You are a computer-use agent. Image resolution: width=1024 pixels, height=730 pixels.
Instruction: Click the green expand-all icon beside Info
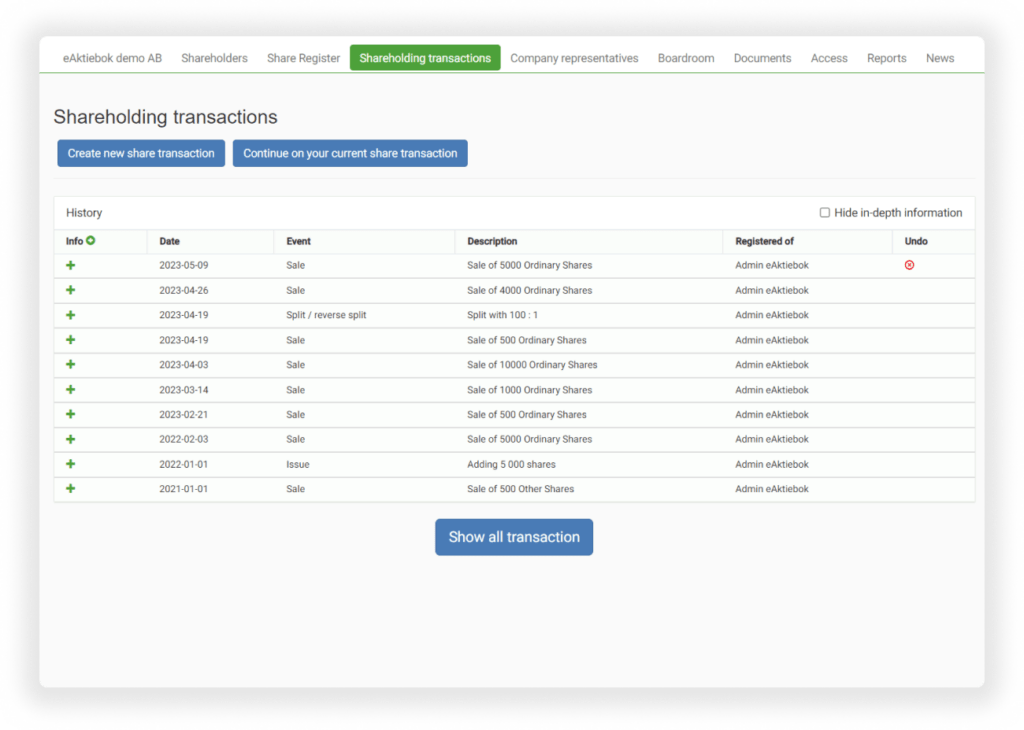(x=91, y=240)
